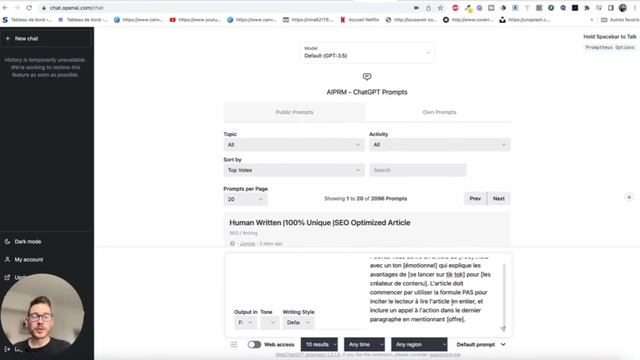
Task: Click inside the French prompt textarea
Action: [x=431, y=292]
